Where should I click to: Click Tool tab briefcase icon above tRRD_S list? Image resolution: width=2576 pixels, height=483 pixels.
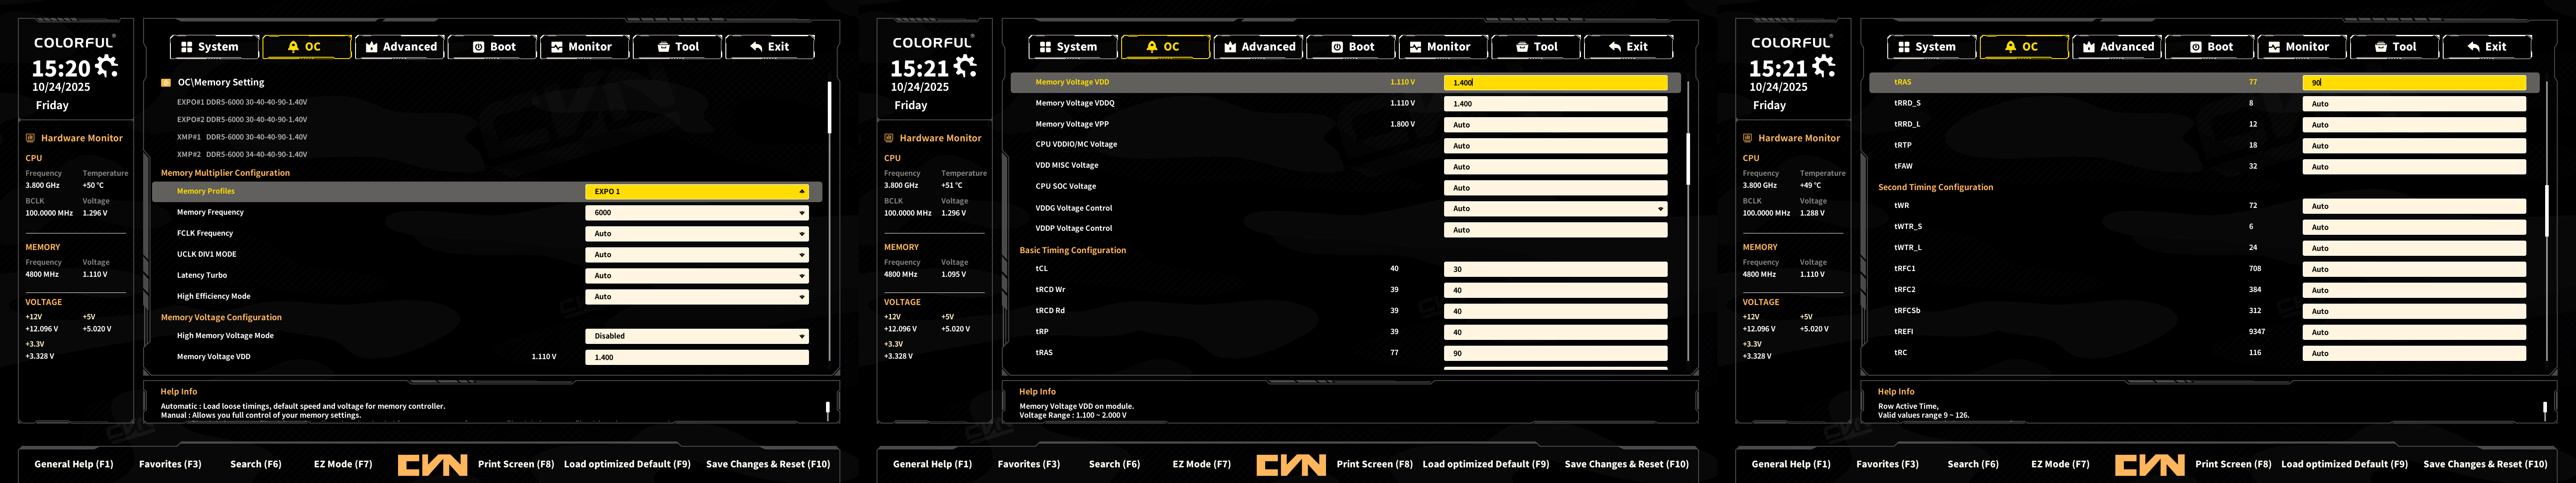[2381, 47]
